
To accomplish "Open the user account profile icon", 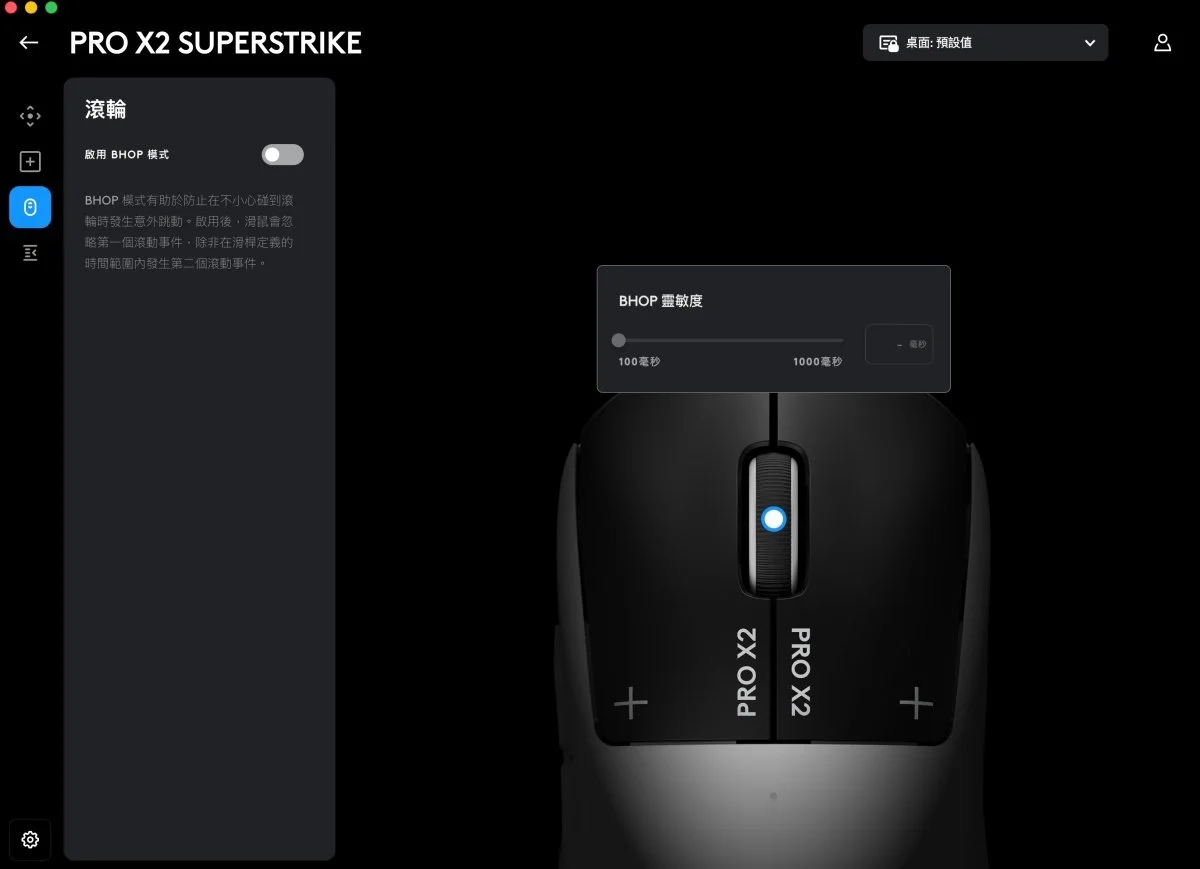I will tap(1162, 43).
